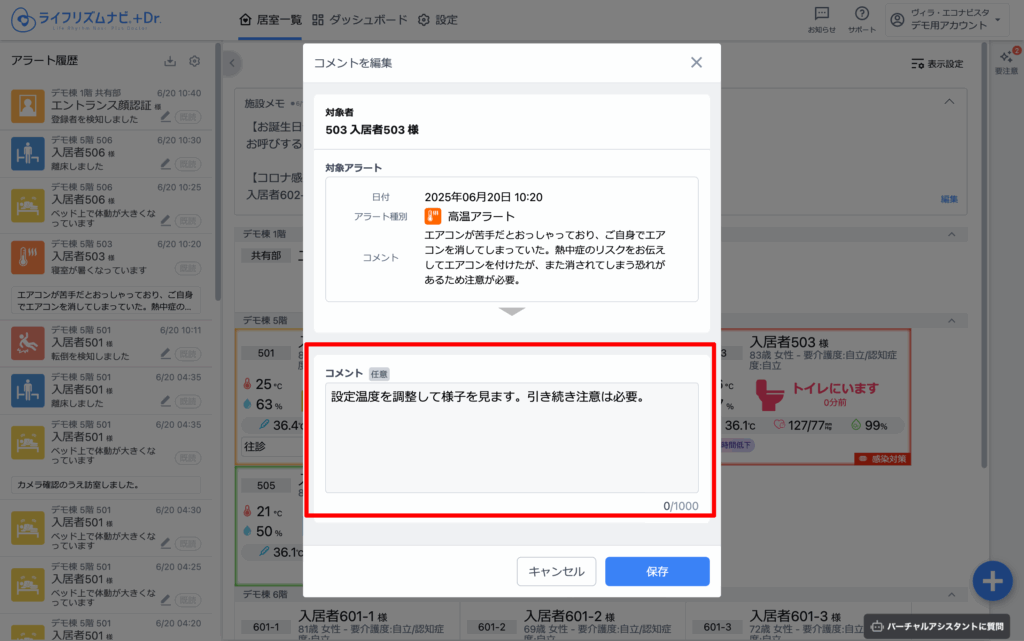Viewport: 1024px width, 641px height.
Task: Click the 保存 button
Action: click(657, 571)
